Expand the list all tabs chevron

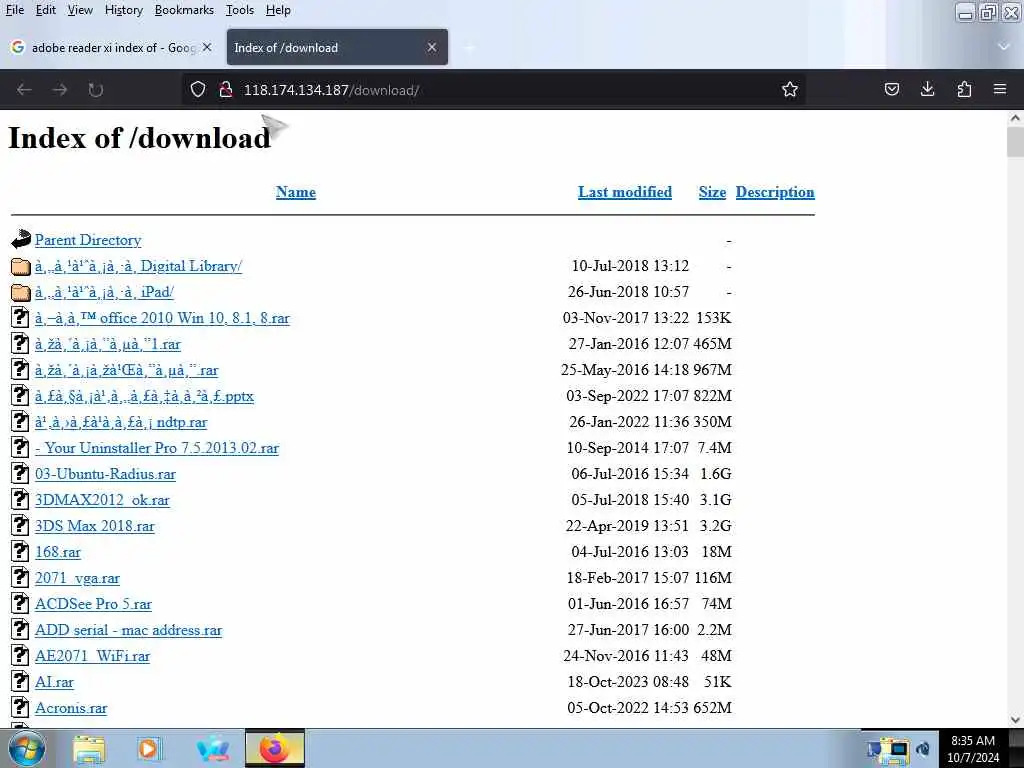click(x=1004, y=46)
